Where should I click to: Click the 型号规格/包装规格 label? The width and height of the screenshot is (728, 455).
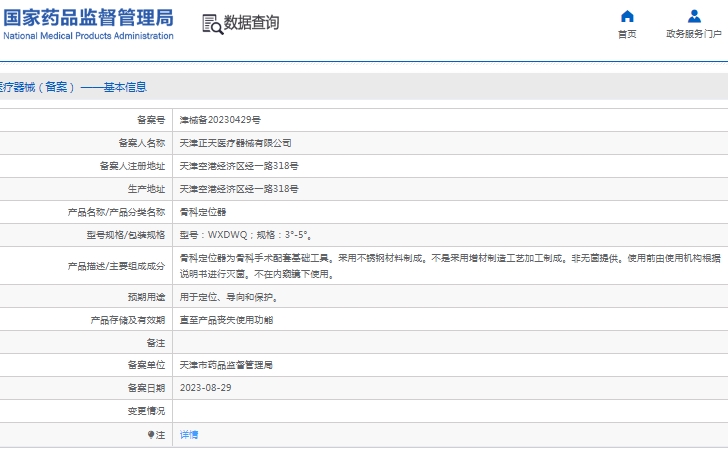coord(125,235)
